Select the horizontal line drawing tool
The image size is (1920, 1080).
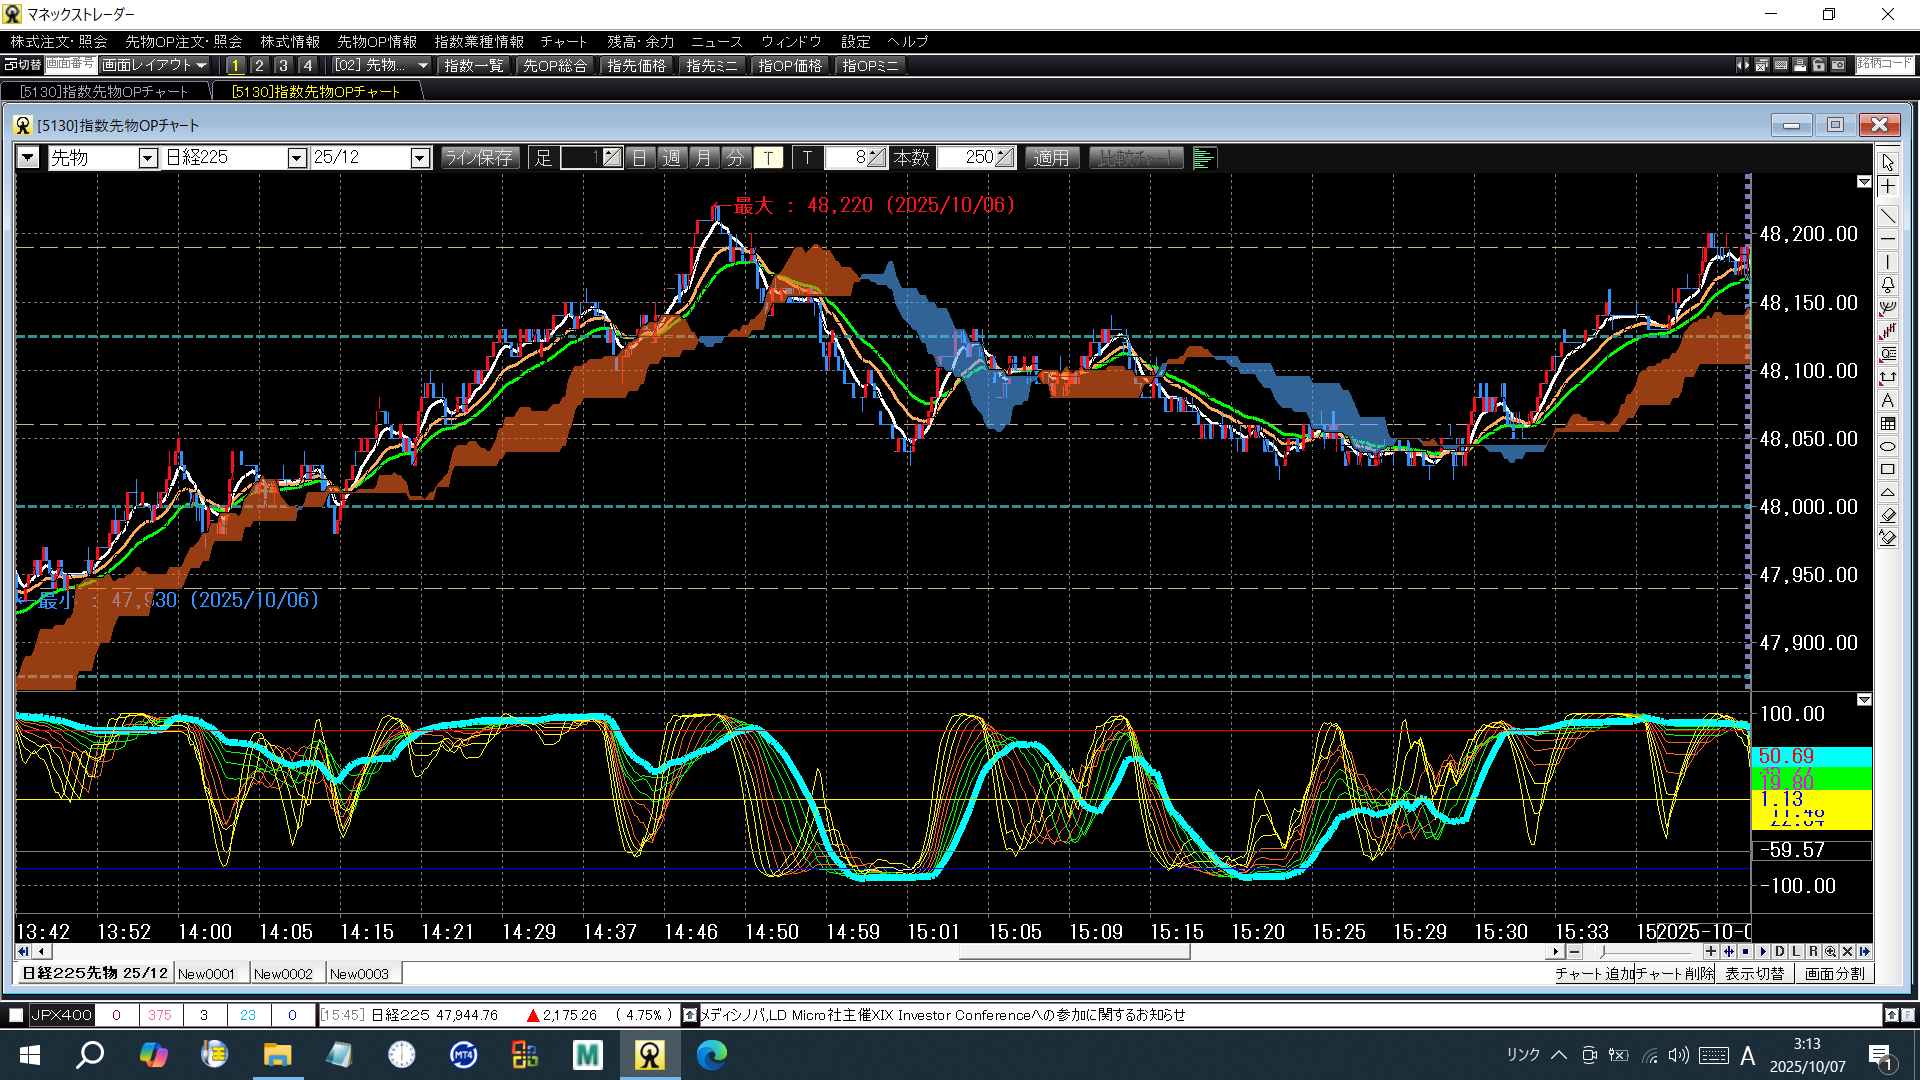pyautogui.click(x=1888, y=239)
